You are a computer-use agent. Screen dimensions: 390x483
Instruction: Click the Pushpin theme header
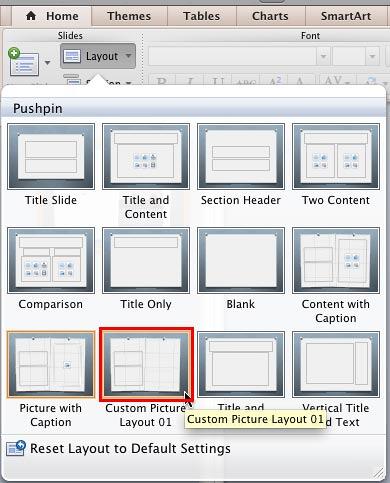(193, 108)
